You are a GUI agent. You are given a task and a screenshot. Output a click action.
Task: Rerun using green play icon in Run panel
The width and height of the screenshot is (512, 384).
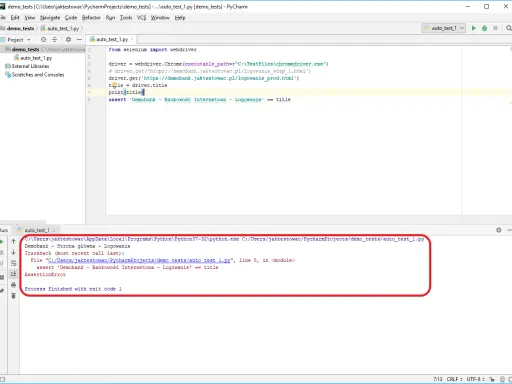tap(2, 242)
